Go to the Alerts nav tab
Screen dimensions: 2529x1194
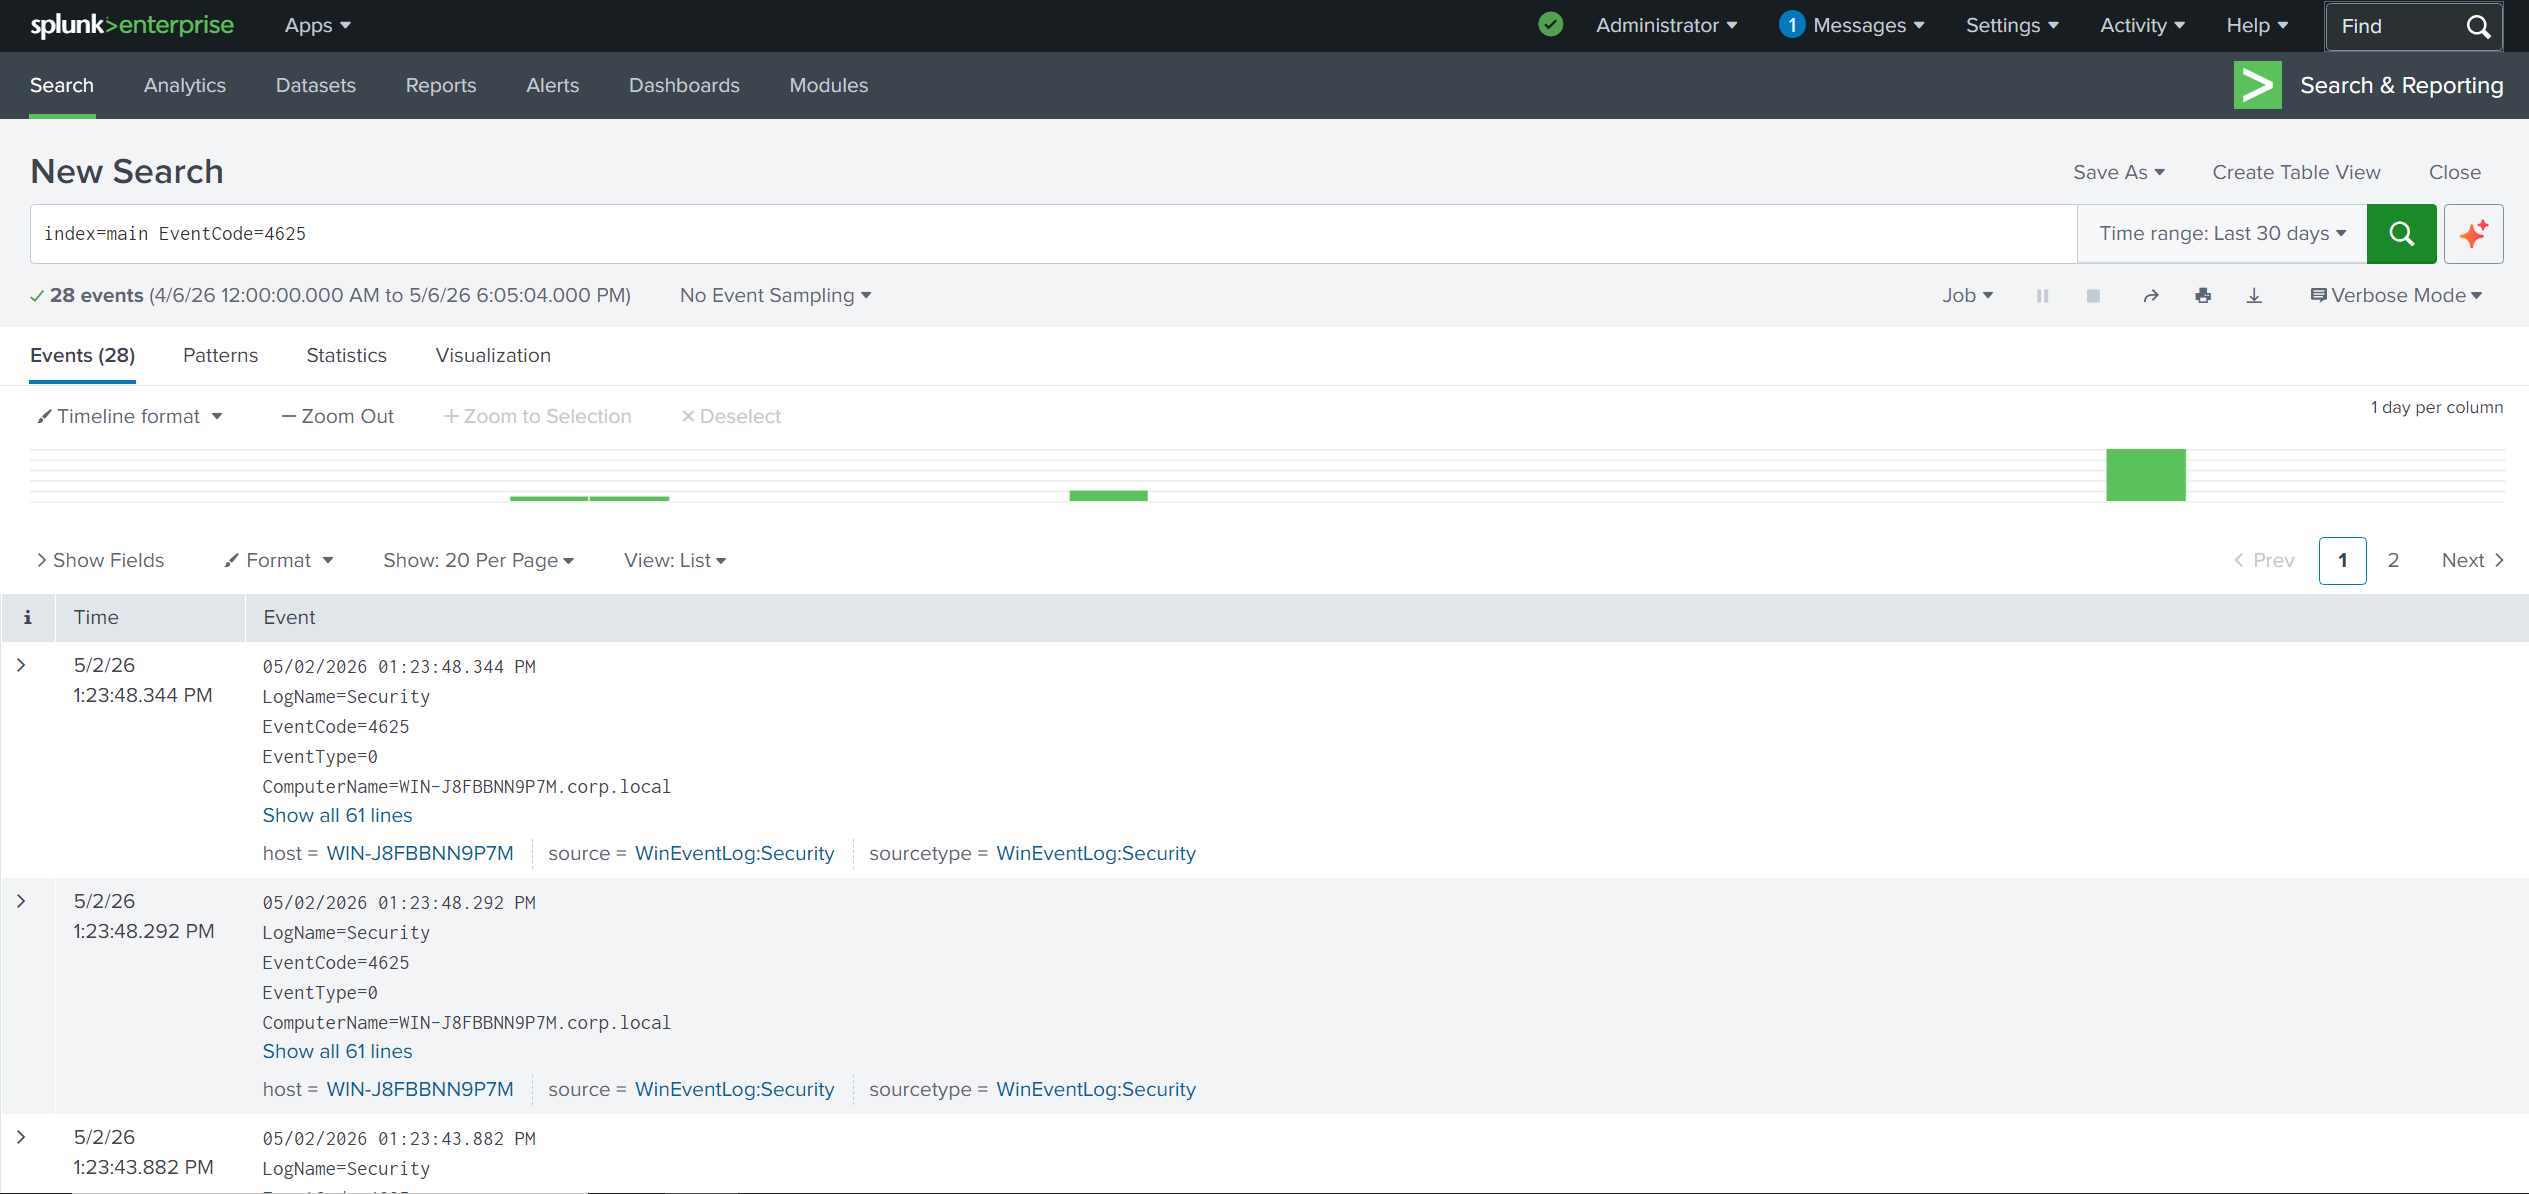(x=553, y=86)
